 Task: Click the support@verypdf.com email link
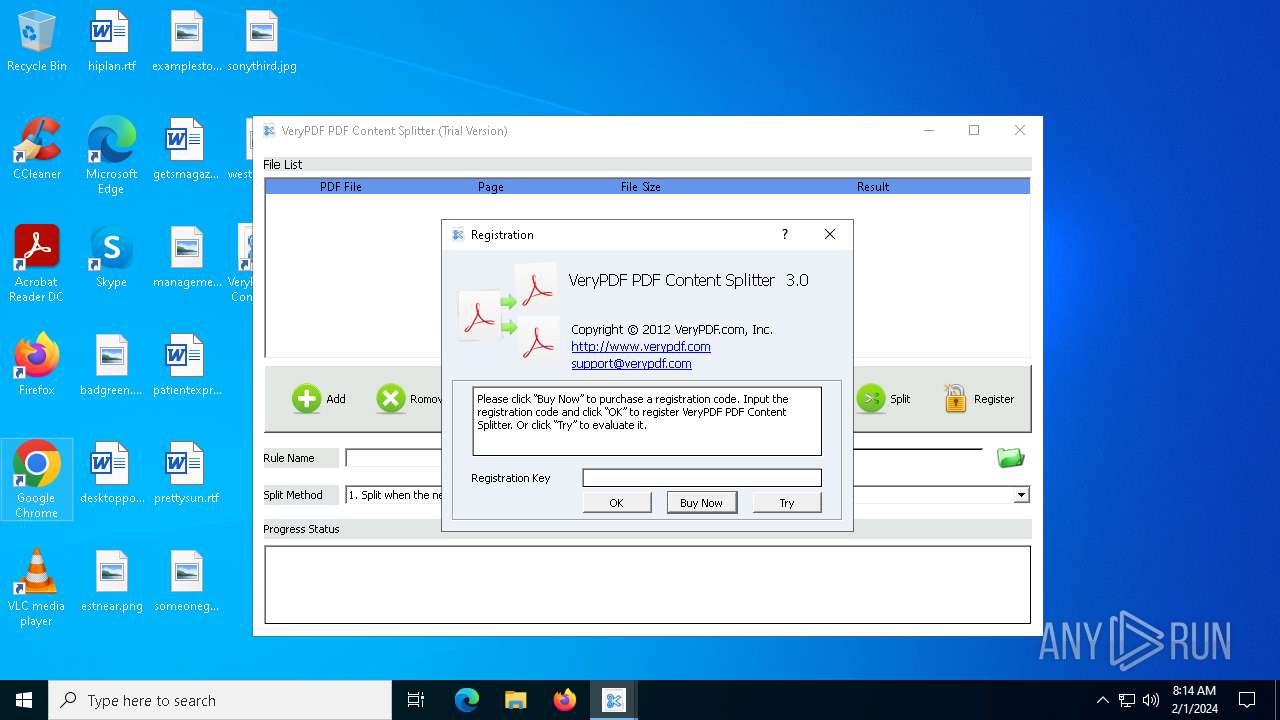click(631, 363)
